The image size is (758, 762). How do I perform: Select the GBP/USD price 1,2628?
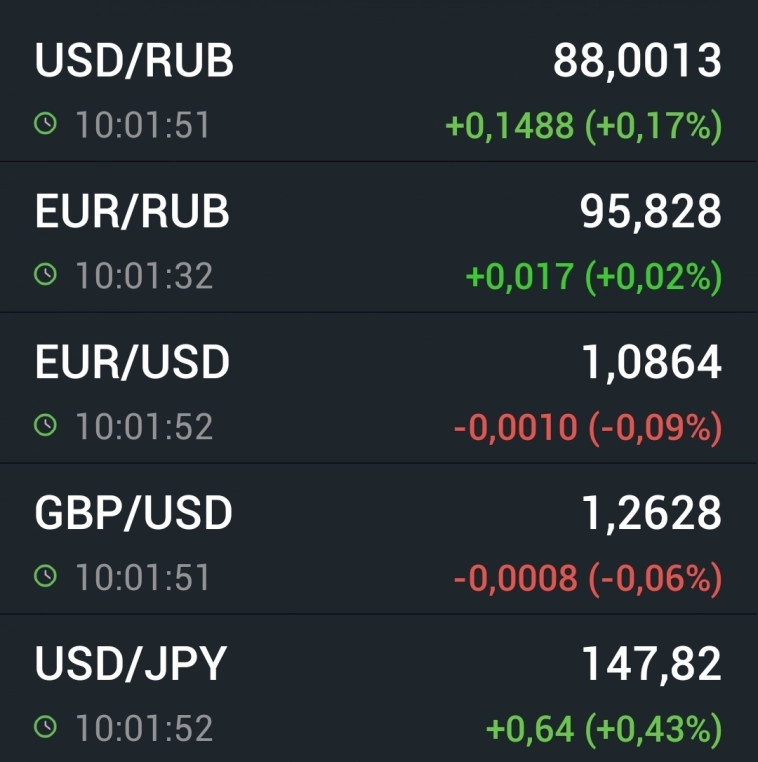(651, 513)
